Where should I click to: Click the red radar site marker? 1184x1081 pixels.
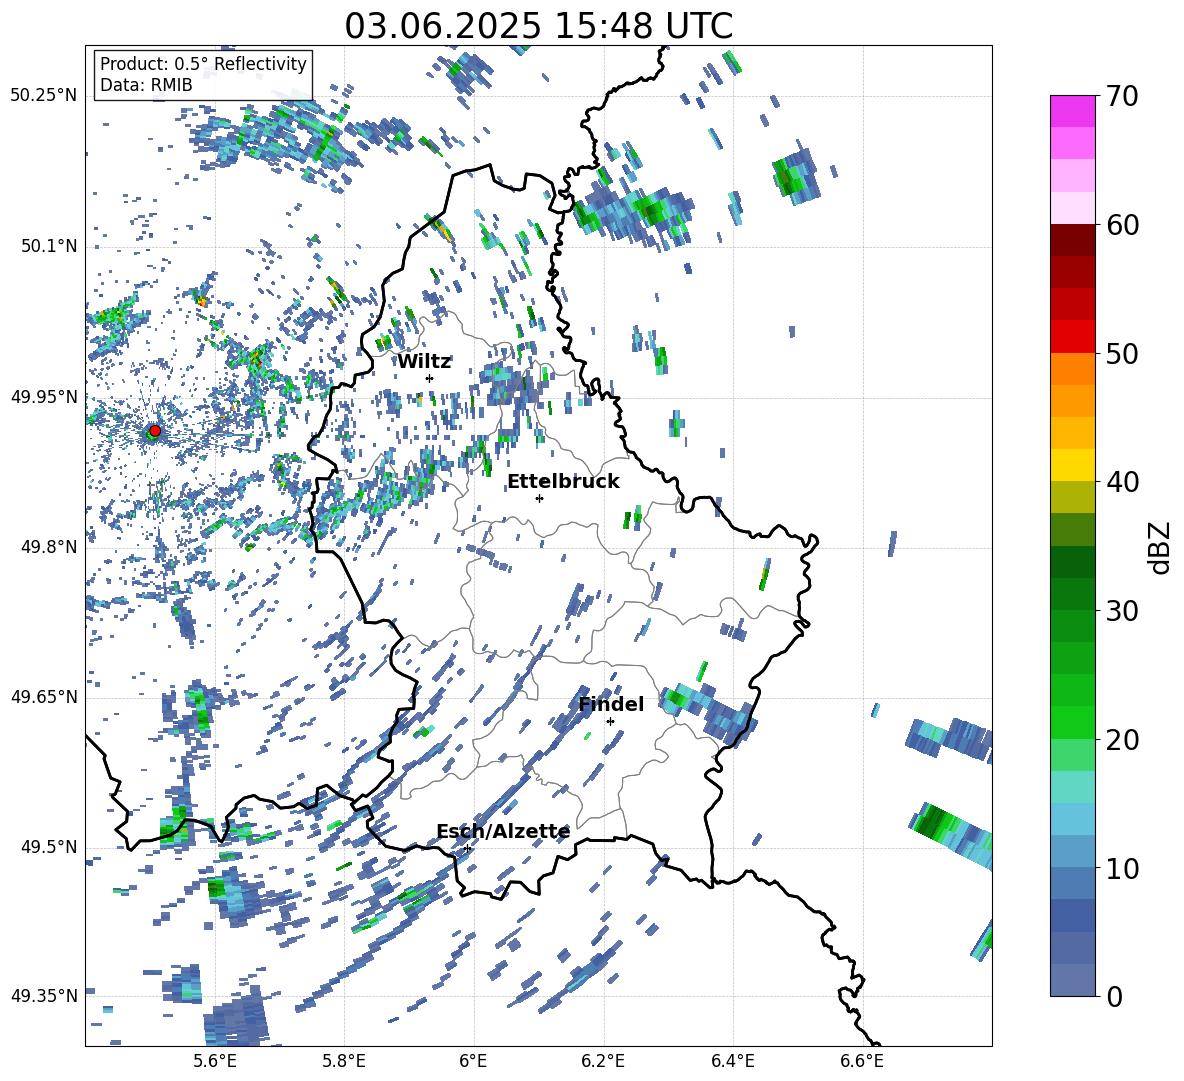pyautogui.click(x=155, y=431)
